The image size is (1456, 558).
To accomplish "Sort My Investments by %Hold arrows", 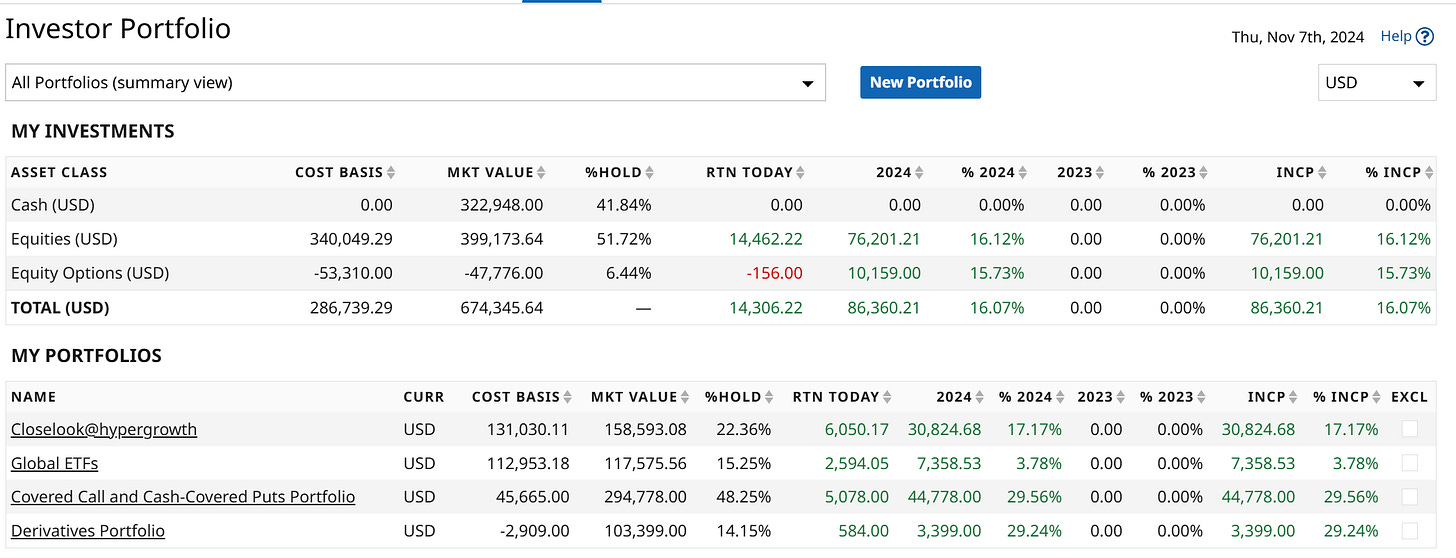I will 650,172.
